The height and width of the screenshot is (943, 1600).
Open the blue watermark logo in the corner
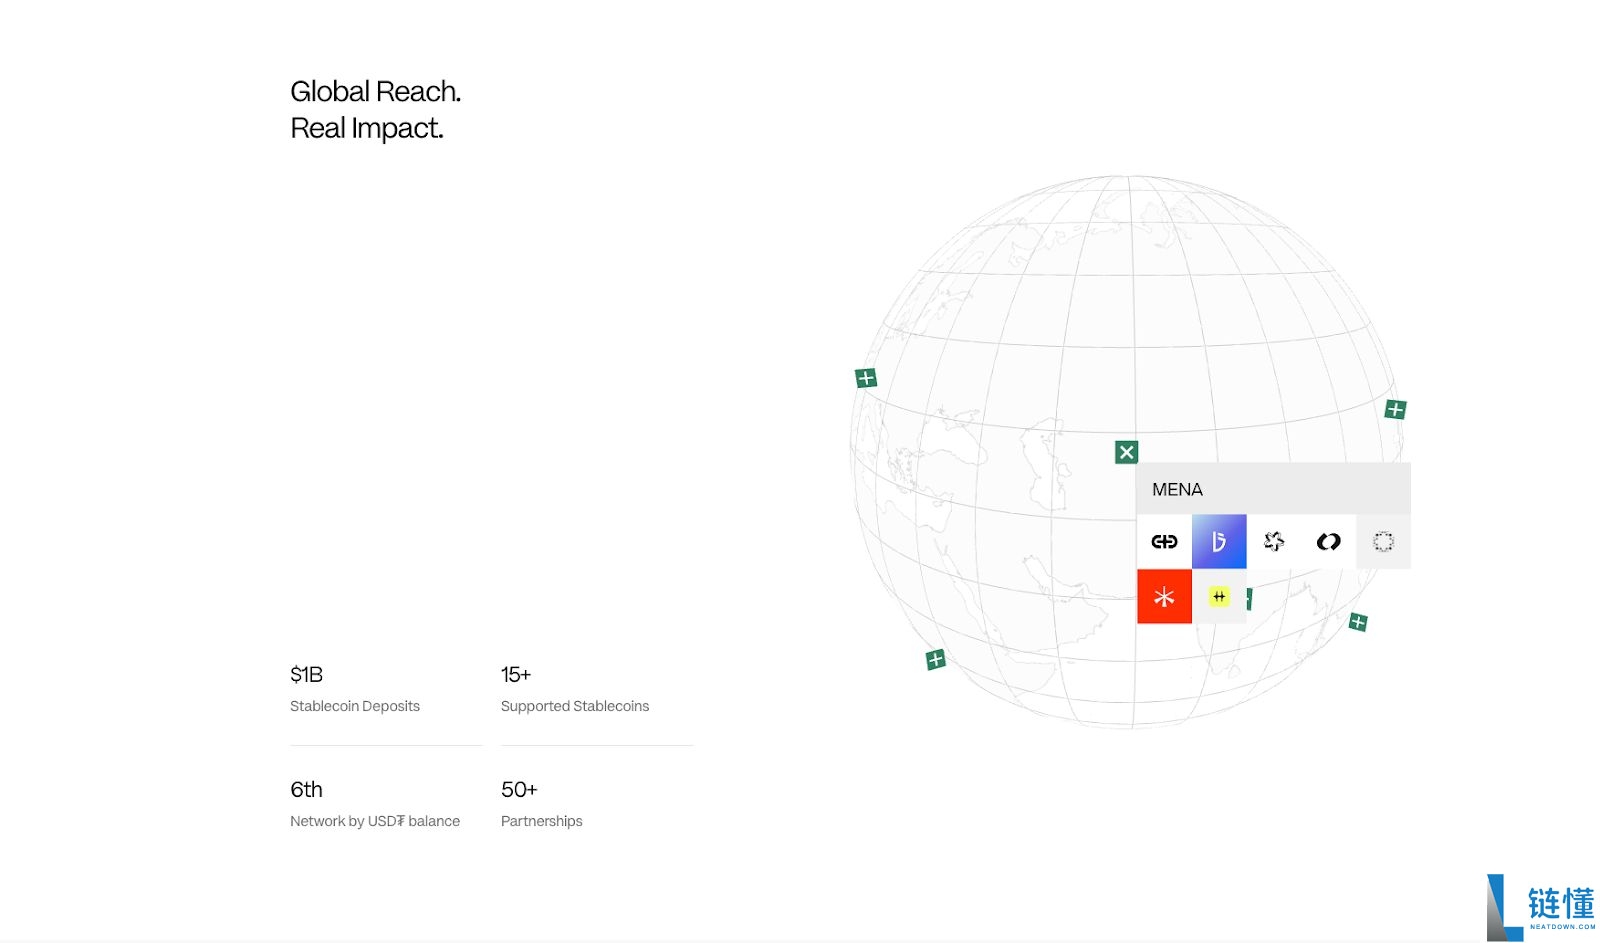pyautogui.click(x=1540, y=908)
